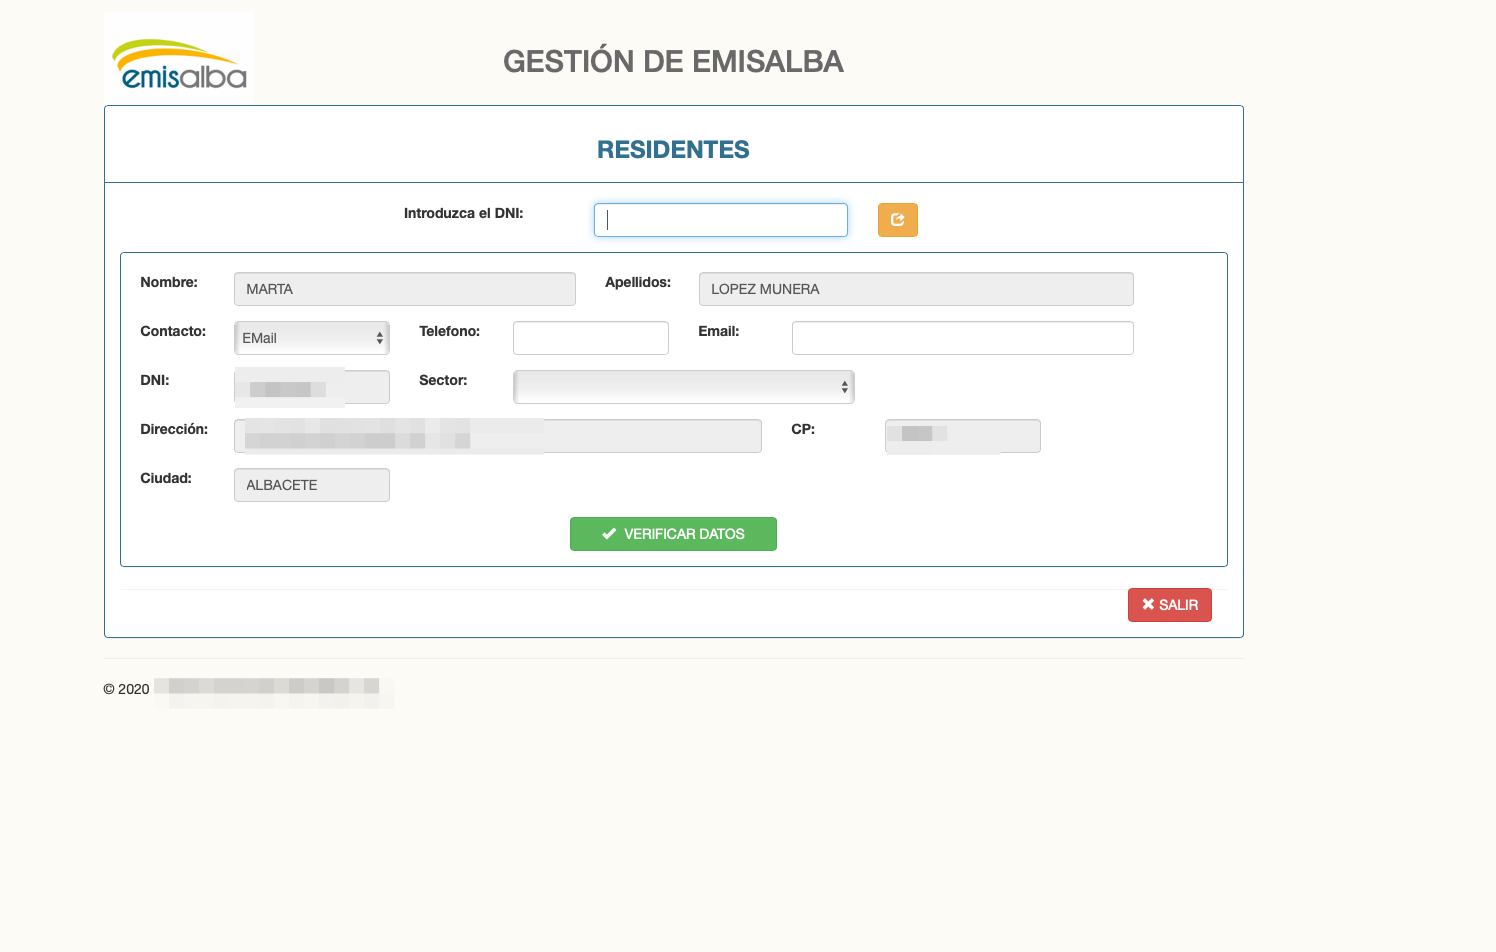This screenshot has width=1496, height=952.
Task: Select the Ciudad field showing ALBACETE
Action: (311, 485)
